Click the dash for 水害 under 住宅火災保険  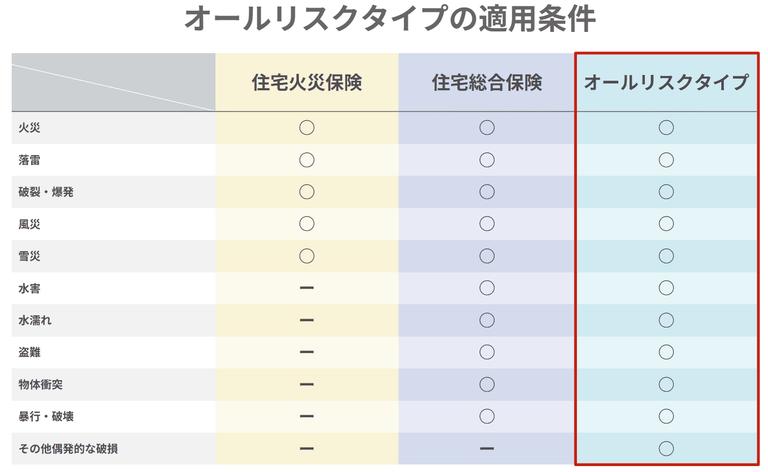[x=306, y=288]
